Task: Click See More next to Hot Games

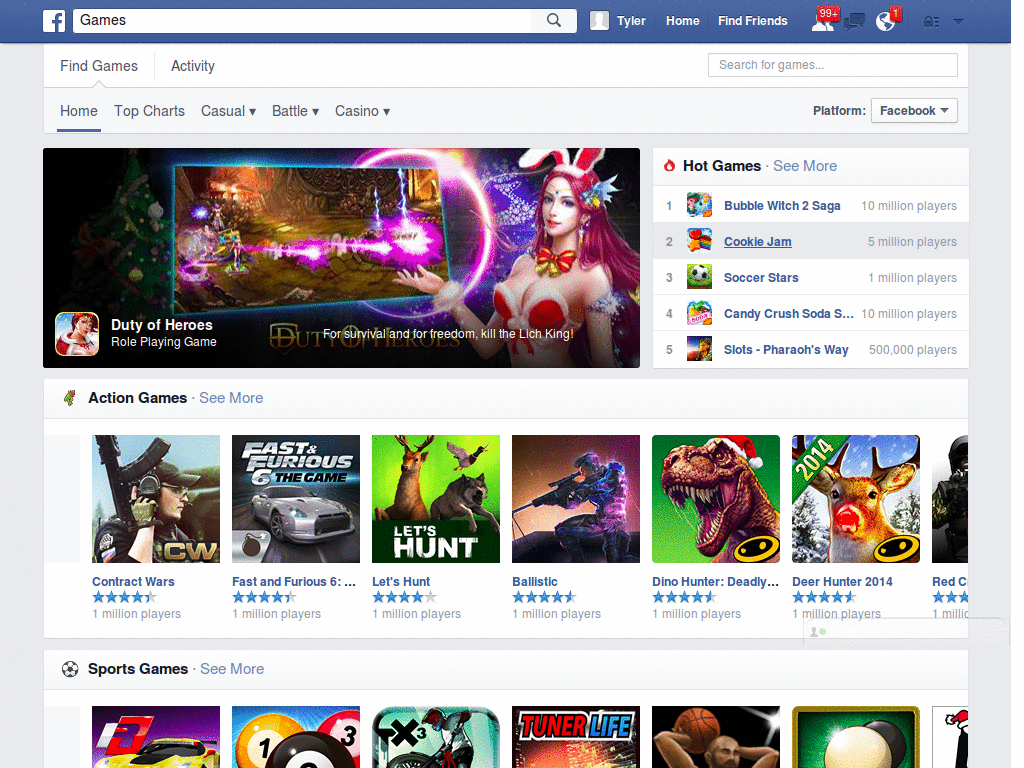Action: tap(805, 166)
